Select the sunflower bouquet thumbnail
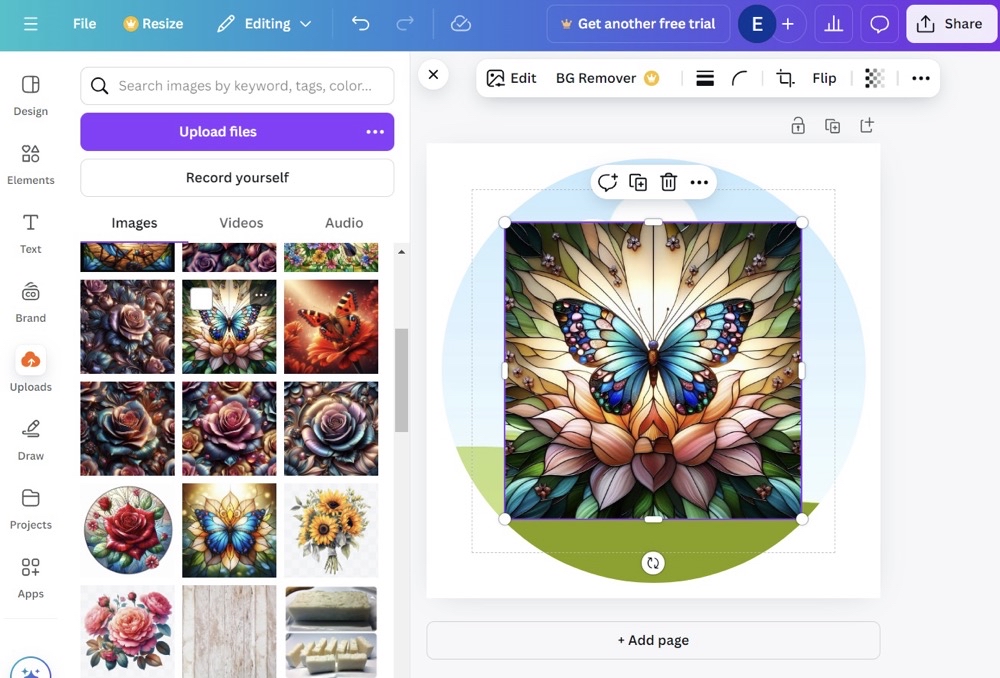The height and width of the screenshot is (678, 1000). click(331, 530)
